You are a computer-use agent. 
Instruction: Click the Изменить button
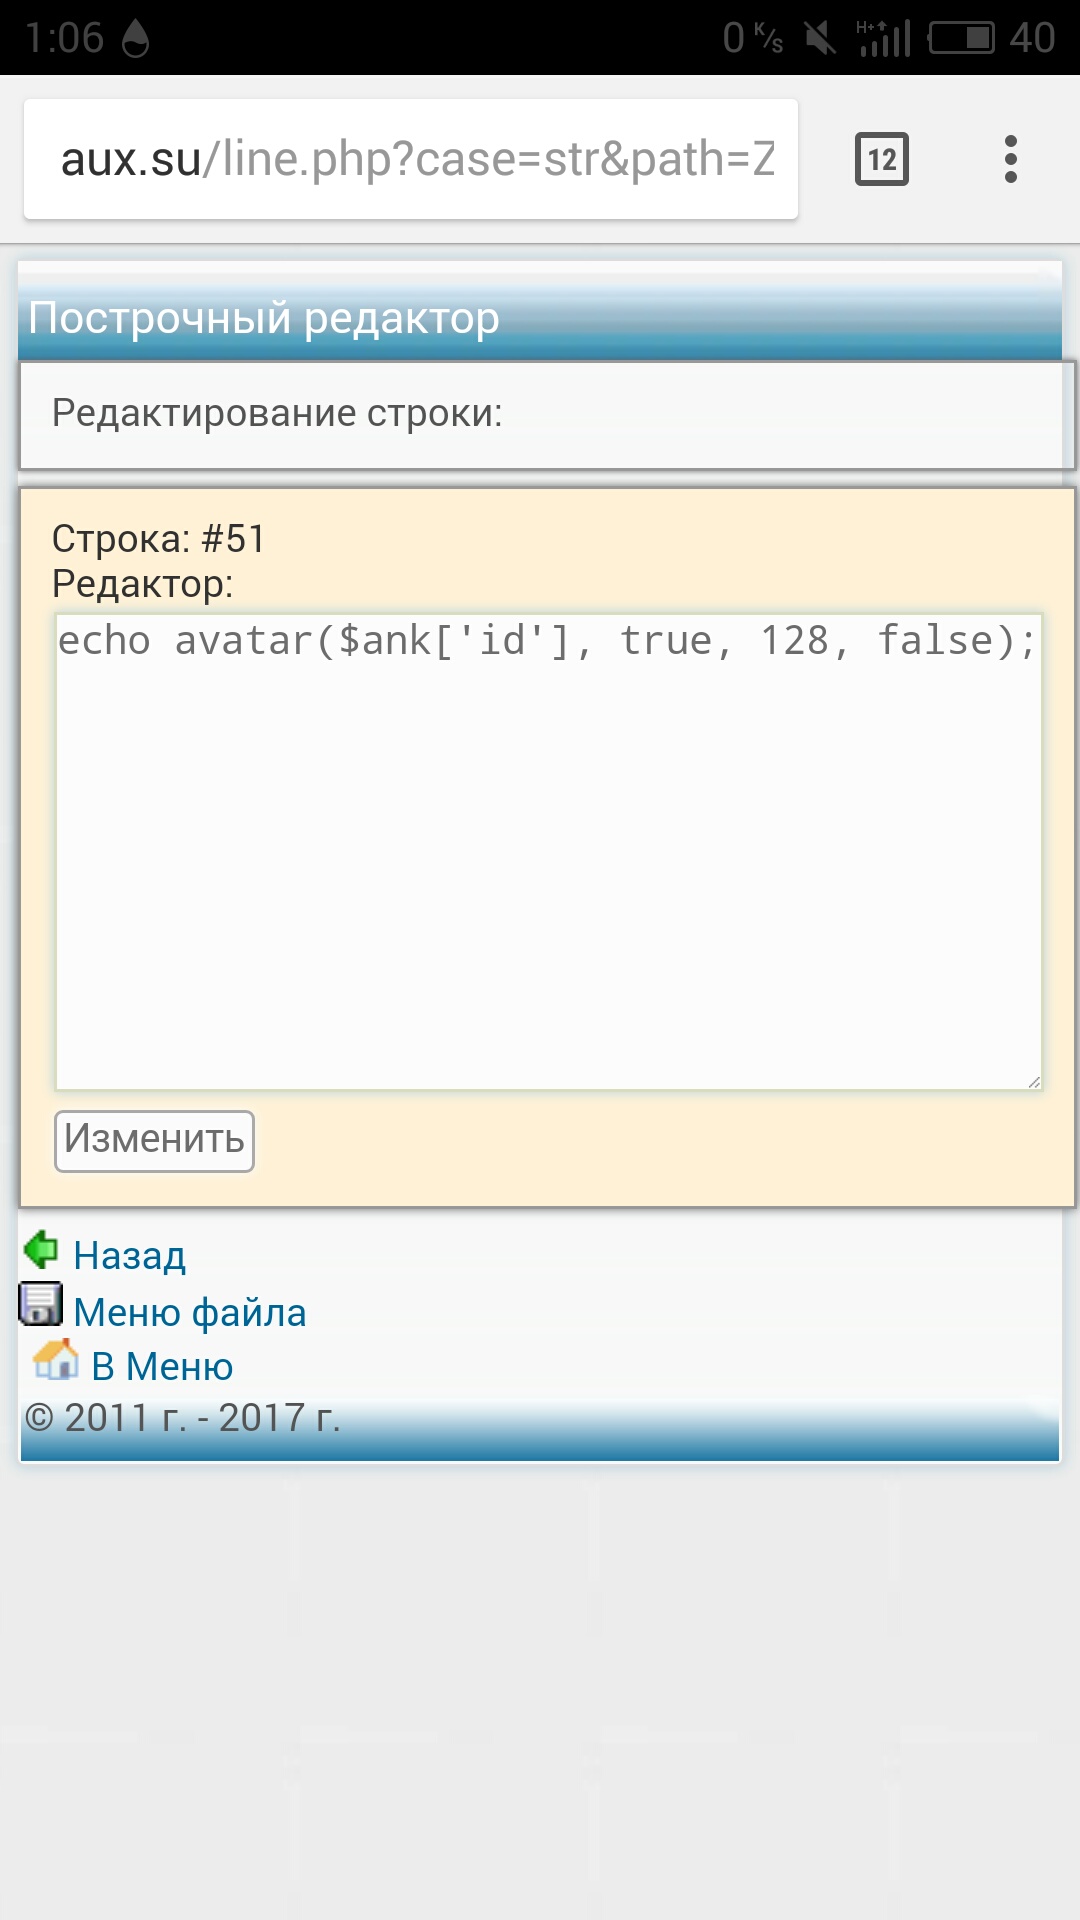point(154,1141)
